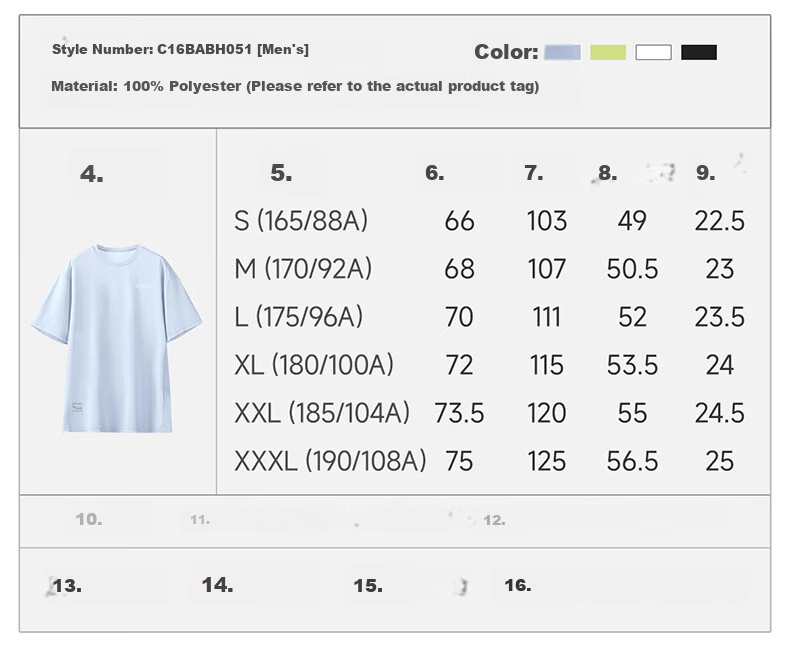Viewport: 790px width, 655px height.
Task: Click the value 23.5 in the L row
Action: point(719,317)
